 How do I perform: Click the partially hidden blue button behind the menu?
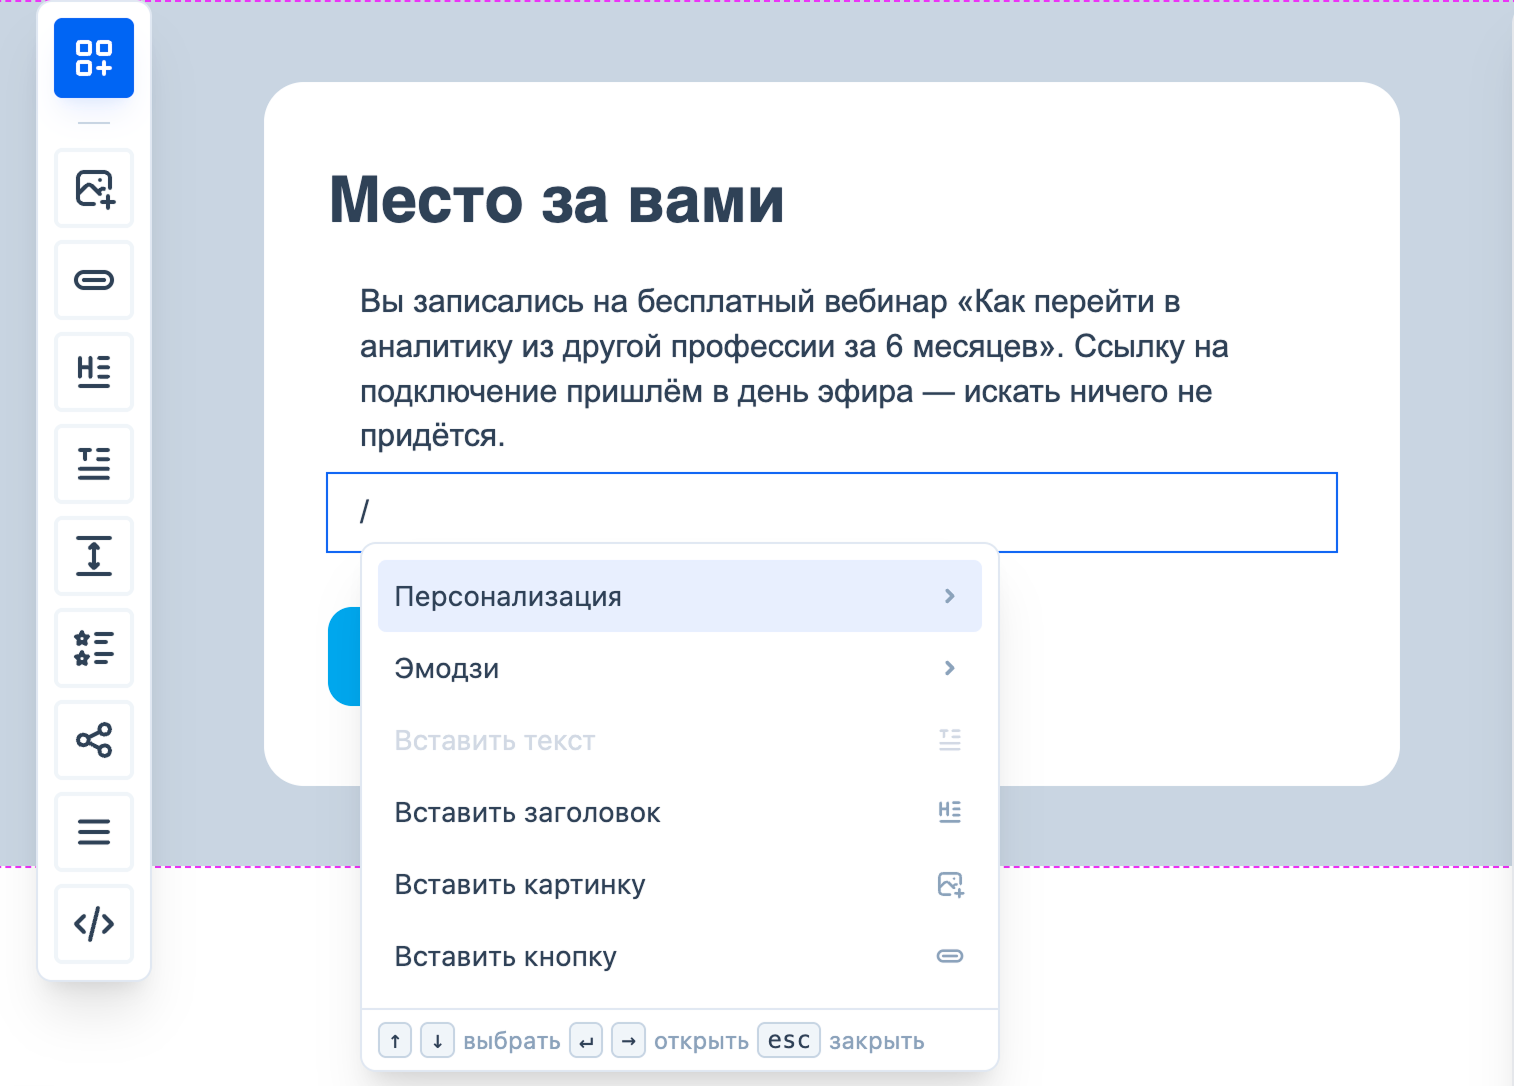click(x=344, y=656)
